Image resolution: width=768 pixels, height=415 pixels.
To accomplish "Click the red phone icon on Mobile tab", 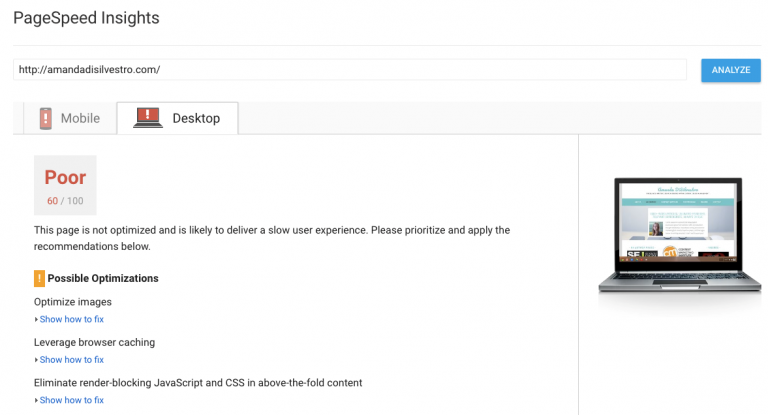I will tap(45, 118).
